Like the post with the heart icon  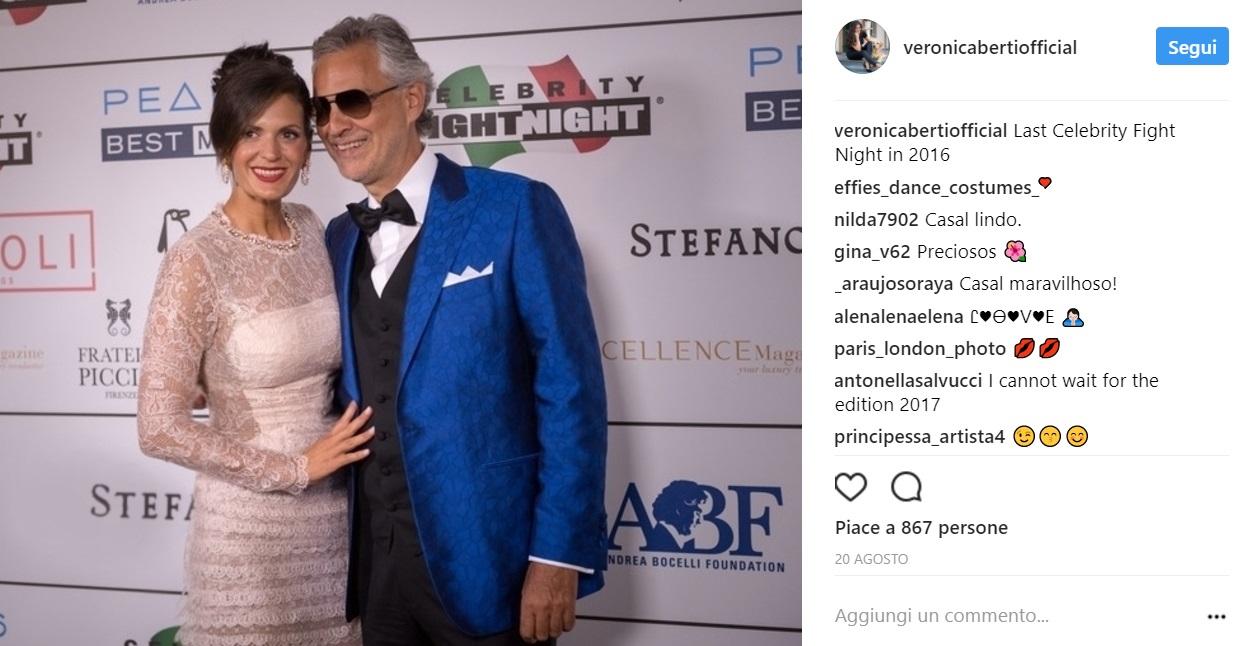(850, 487)
